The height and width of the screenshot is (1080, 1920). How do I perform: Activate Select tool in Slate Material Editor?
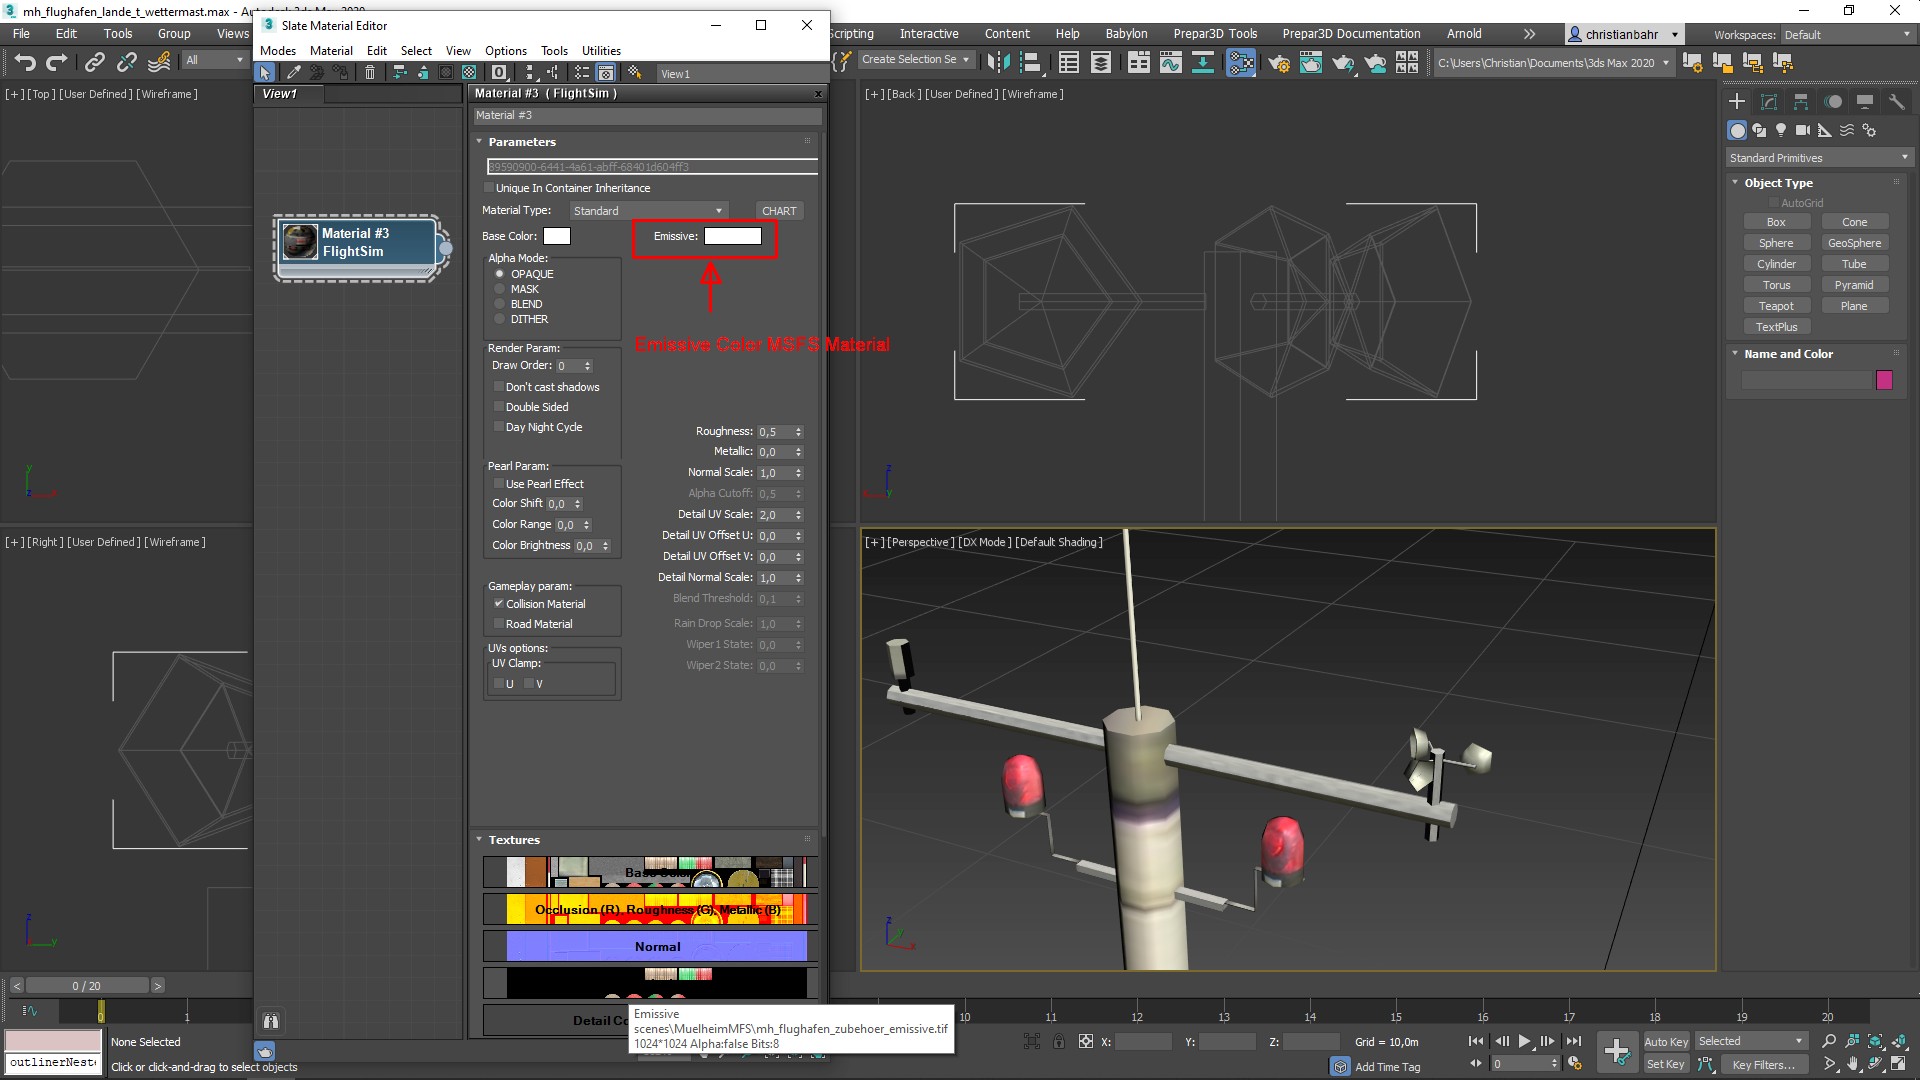pyautogui.click(x=265, y=72)
